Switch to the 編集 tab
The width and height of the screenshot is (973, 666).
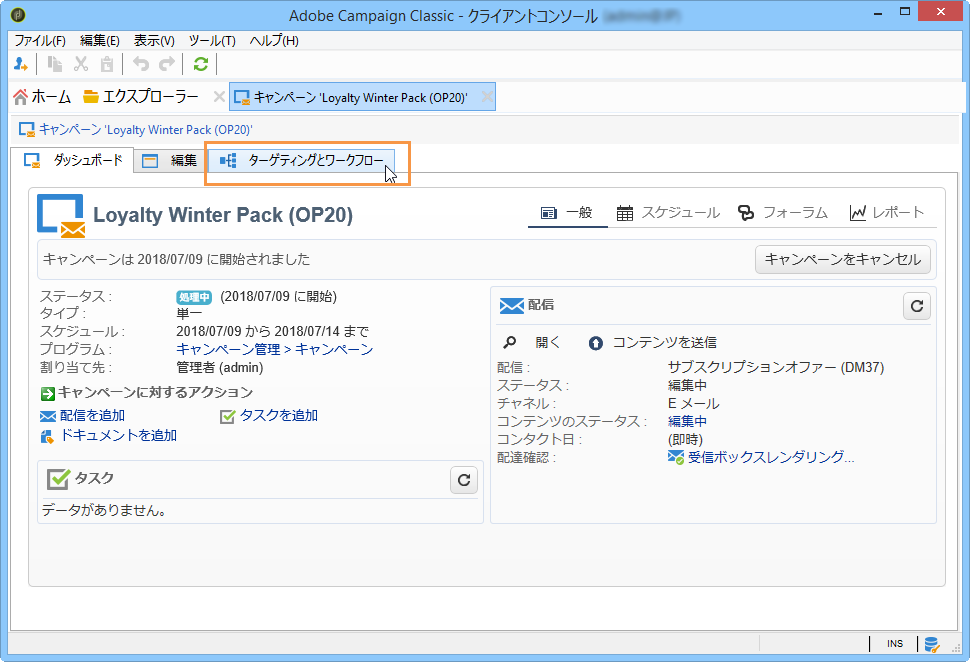tap(170, 161)
